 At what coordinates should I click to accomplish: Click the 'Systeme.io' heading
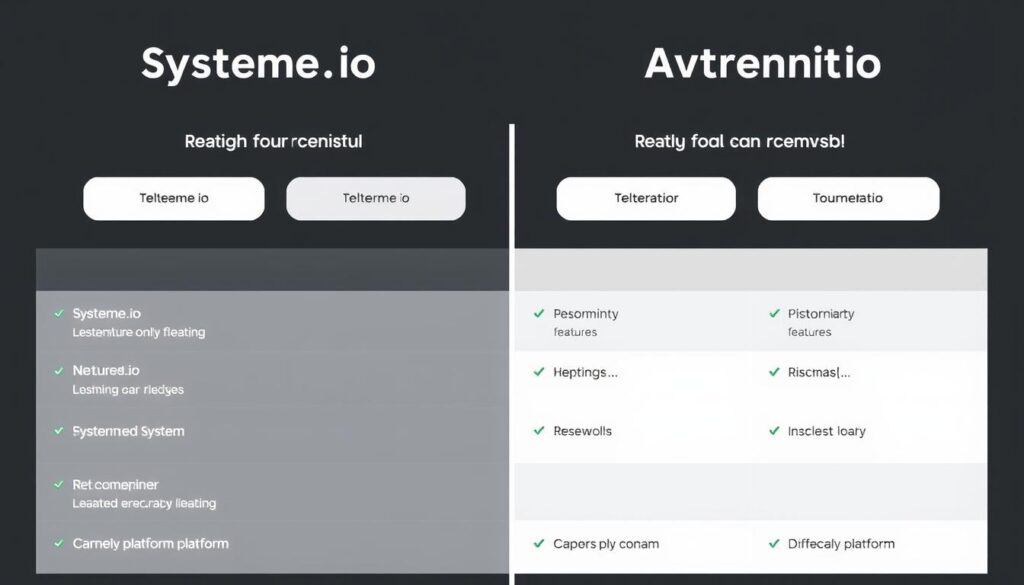258,64
